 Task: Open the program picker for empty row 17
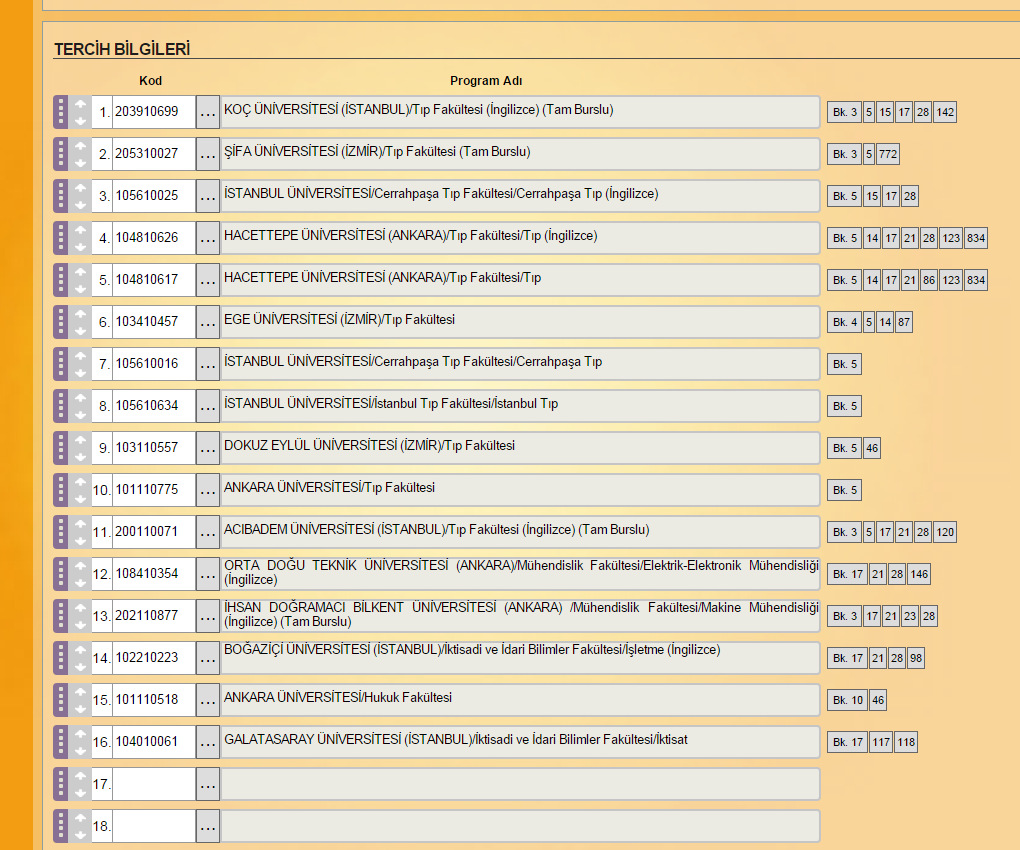(x=207, y=784)
